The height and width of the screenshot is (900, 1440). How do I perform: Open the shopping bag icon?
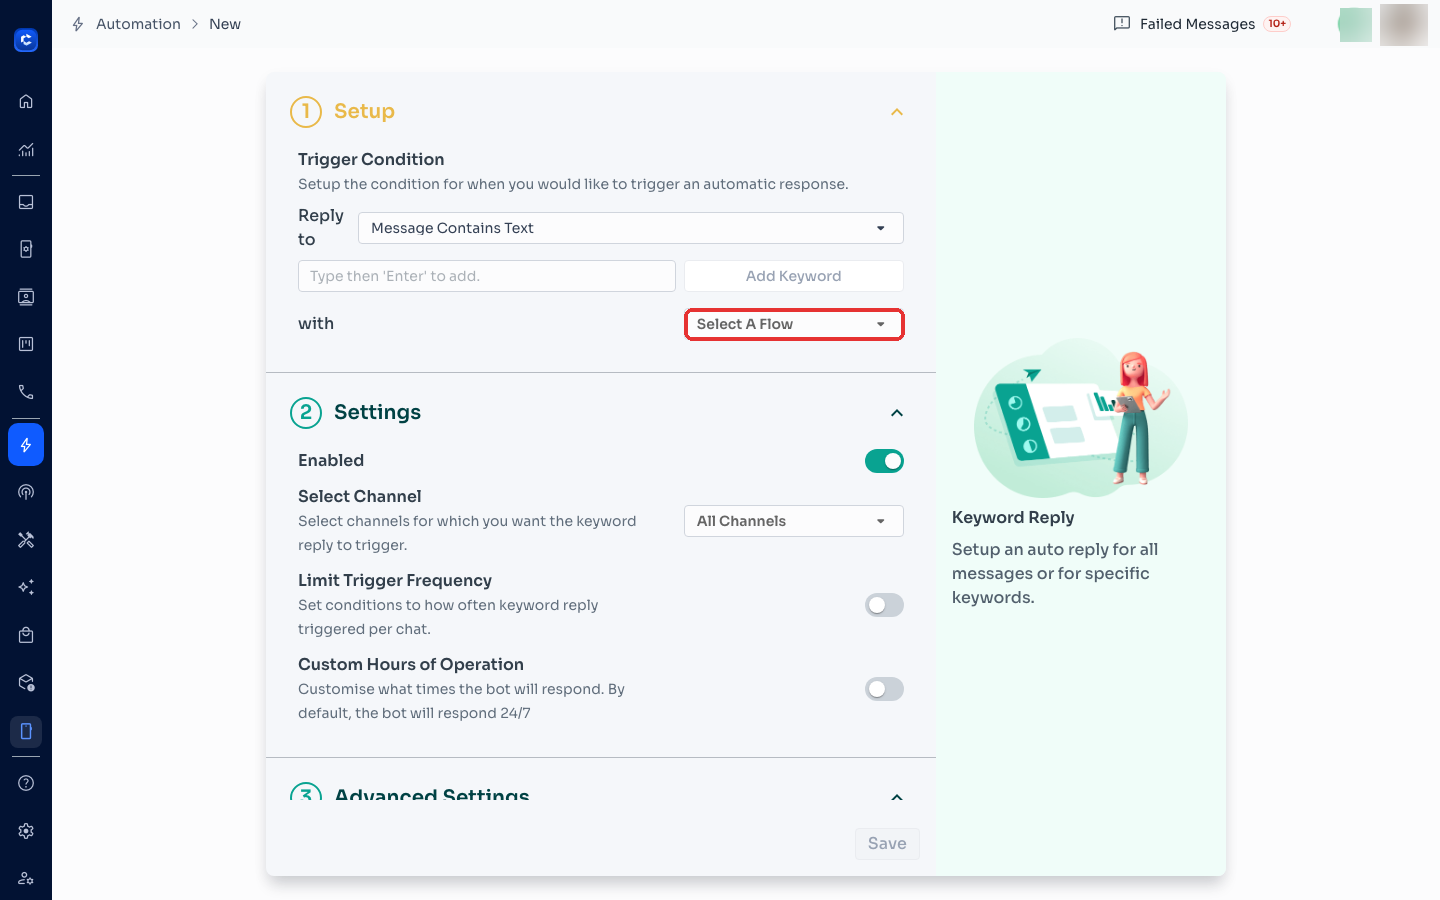26,635
